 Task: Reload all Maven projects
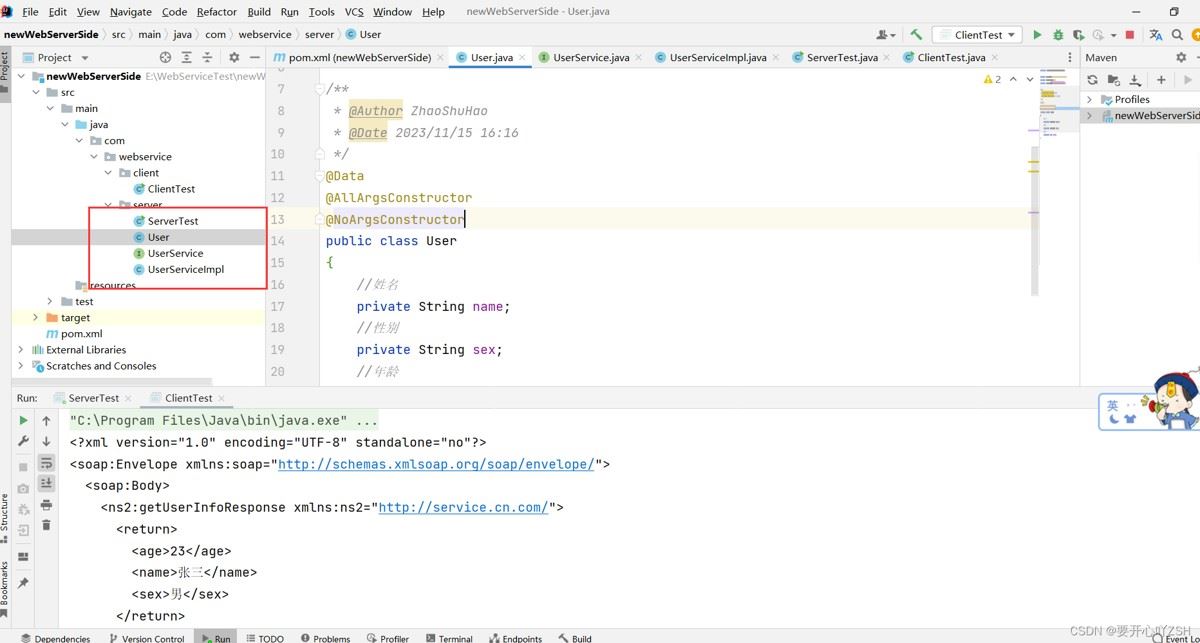pyautogui.click(x=1092, y=80)
